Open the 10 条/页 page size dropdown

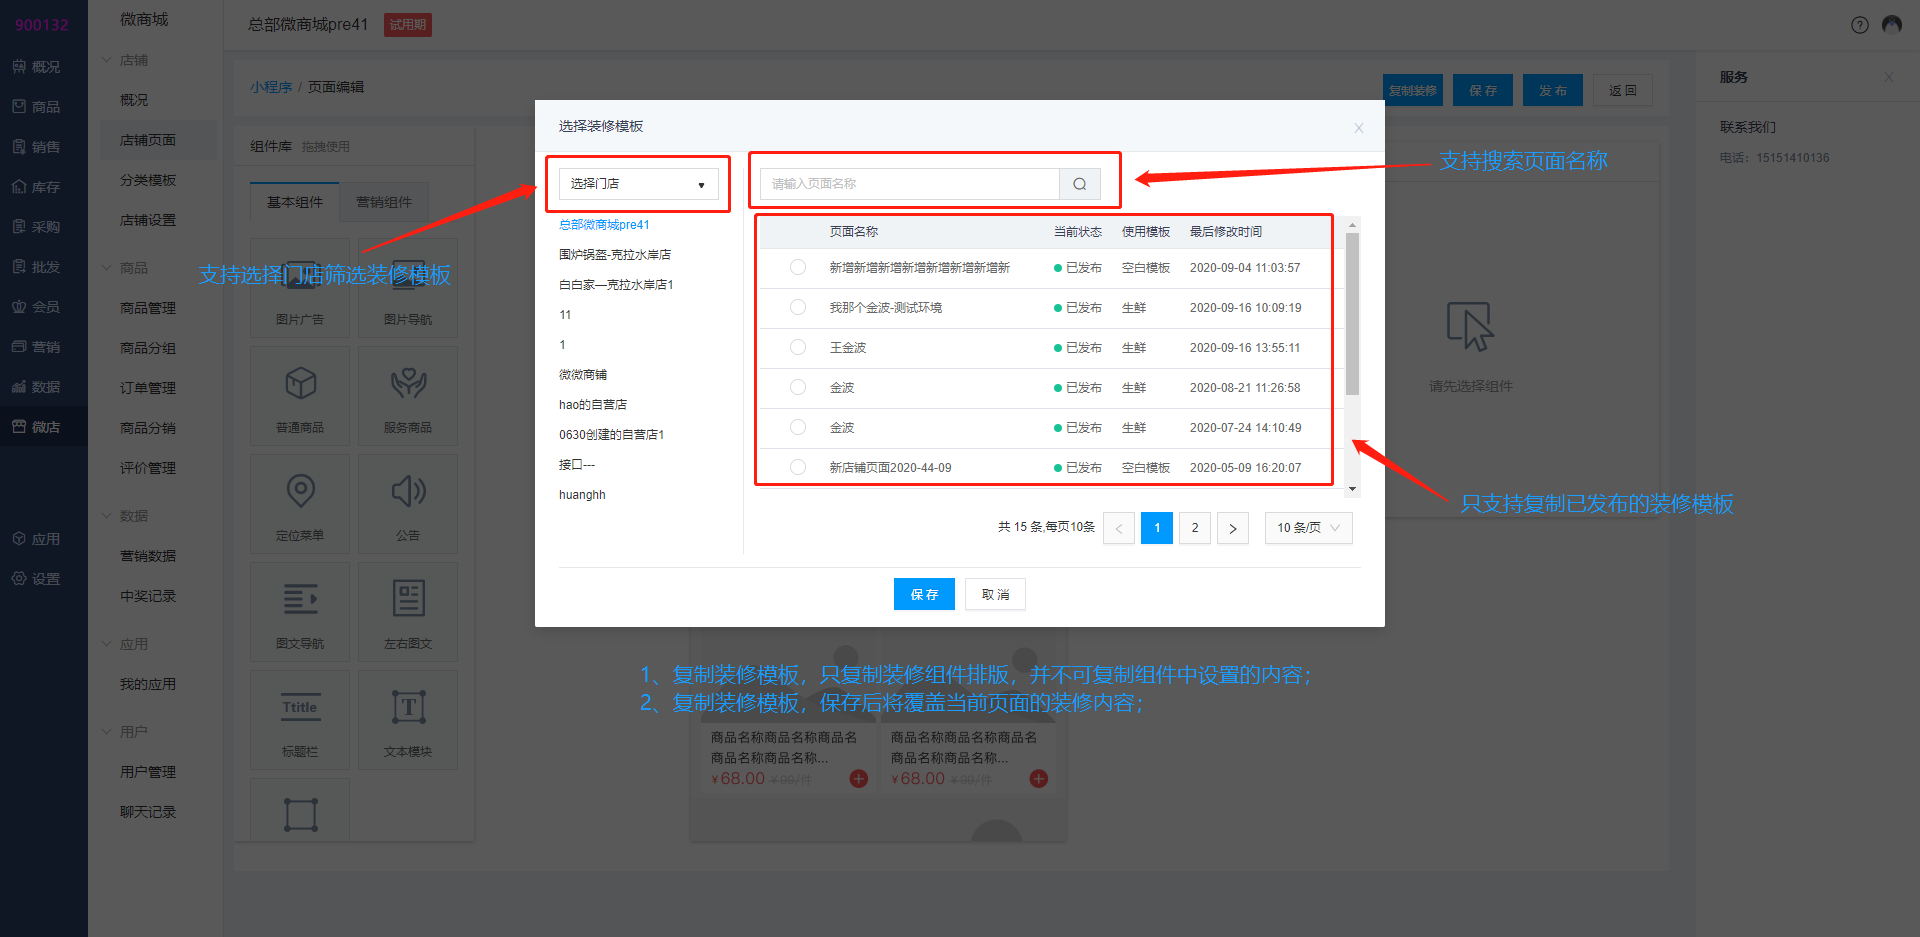pyautogui.click(x=1308, y=528)
